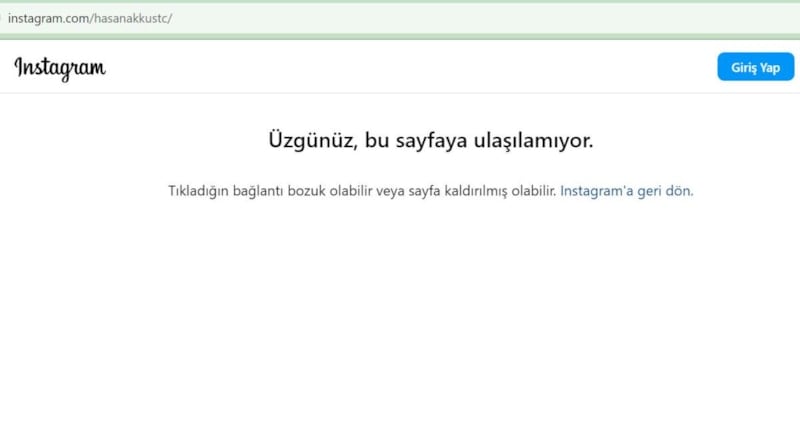Click the "hasanakkustc" path in the URL
The width and height of the screenshot is (800, 447).
tap(131, 19)
